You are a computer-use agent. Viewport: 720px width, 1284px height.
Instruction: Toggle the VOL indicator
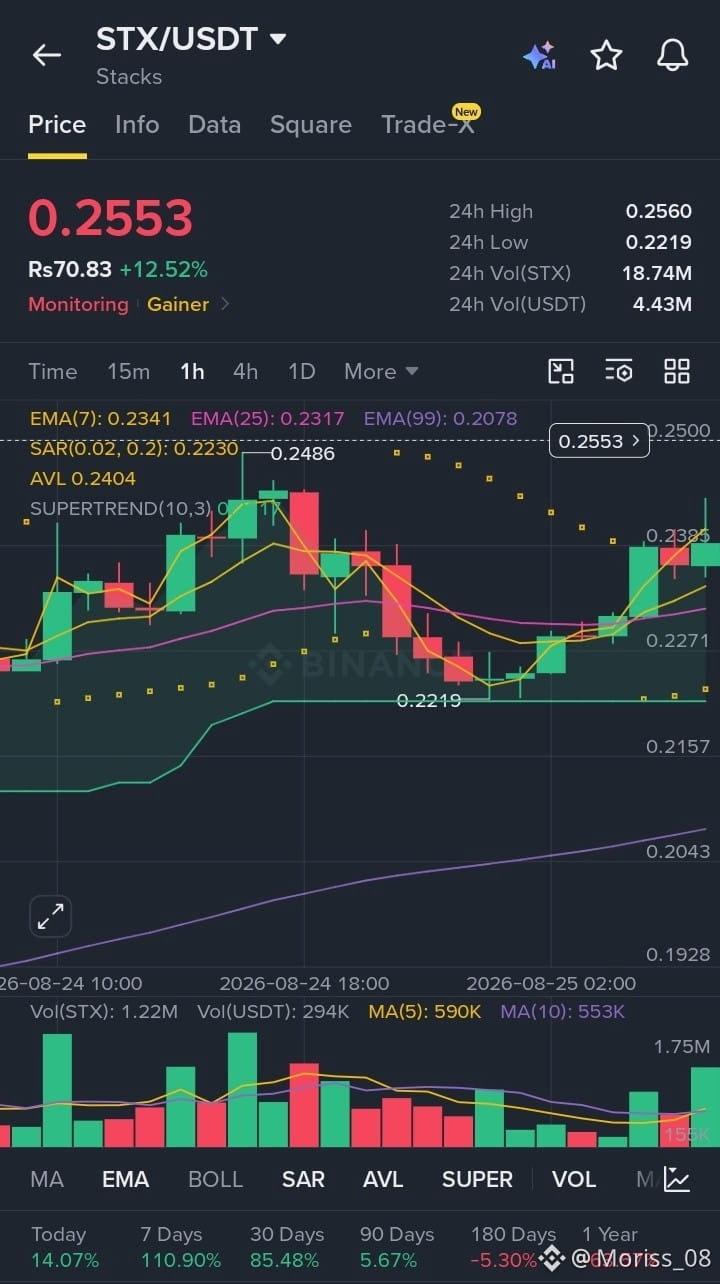[x=574, y=1180]
